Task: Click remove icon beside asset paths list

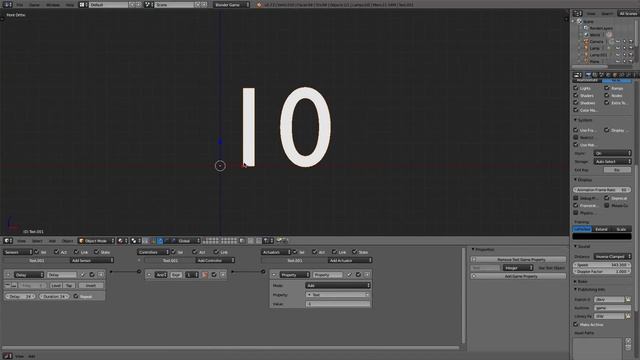Action: point(628,347)
